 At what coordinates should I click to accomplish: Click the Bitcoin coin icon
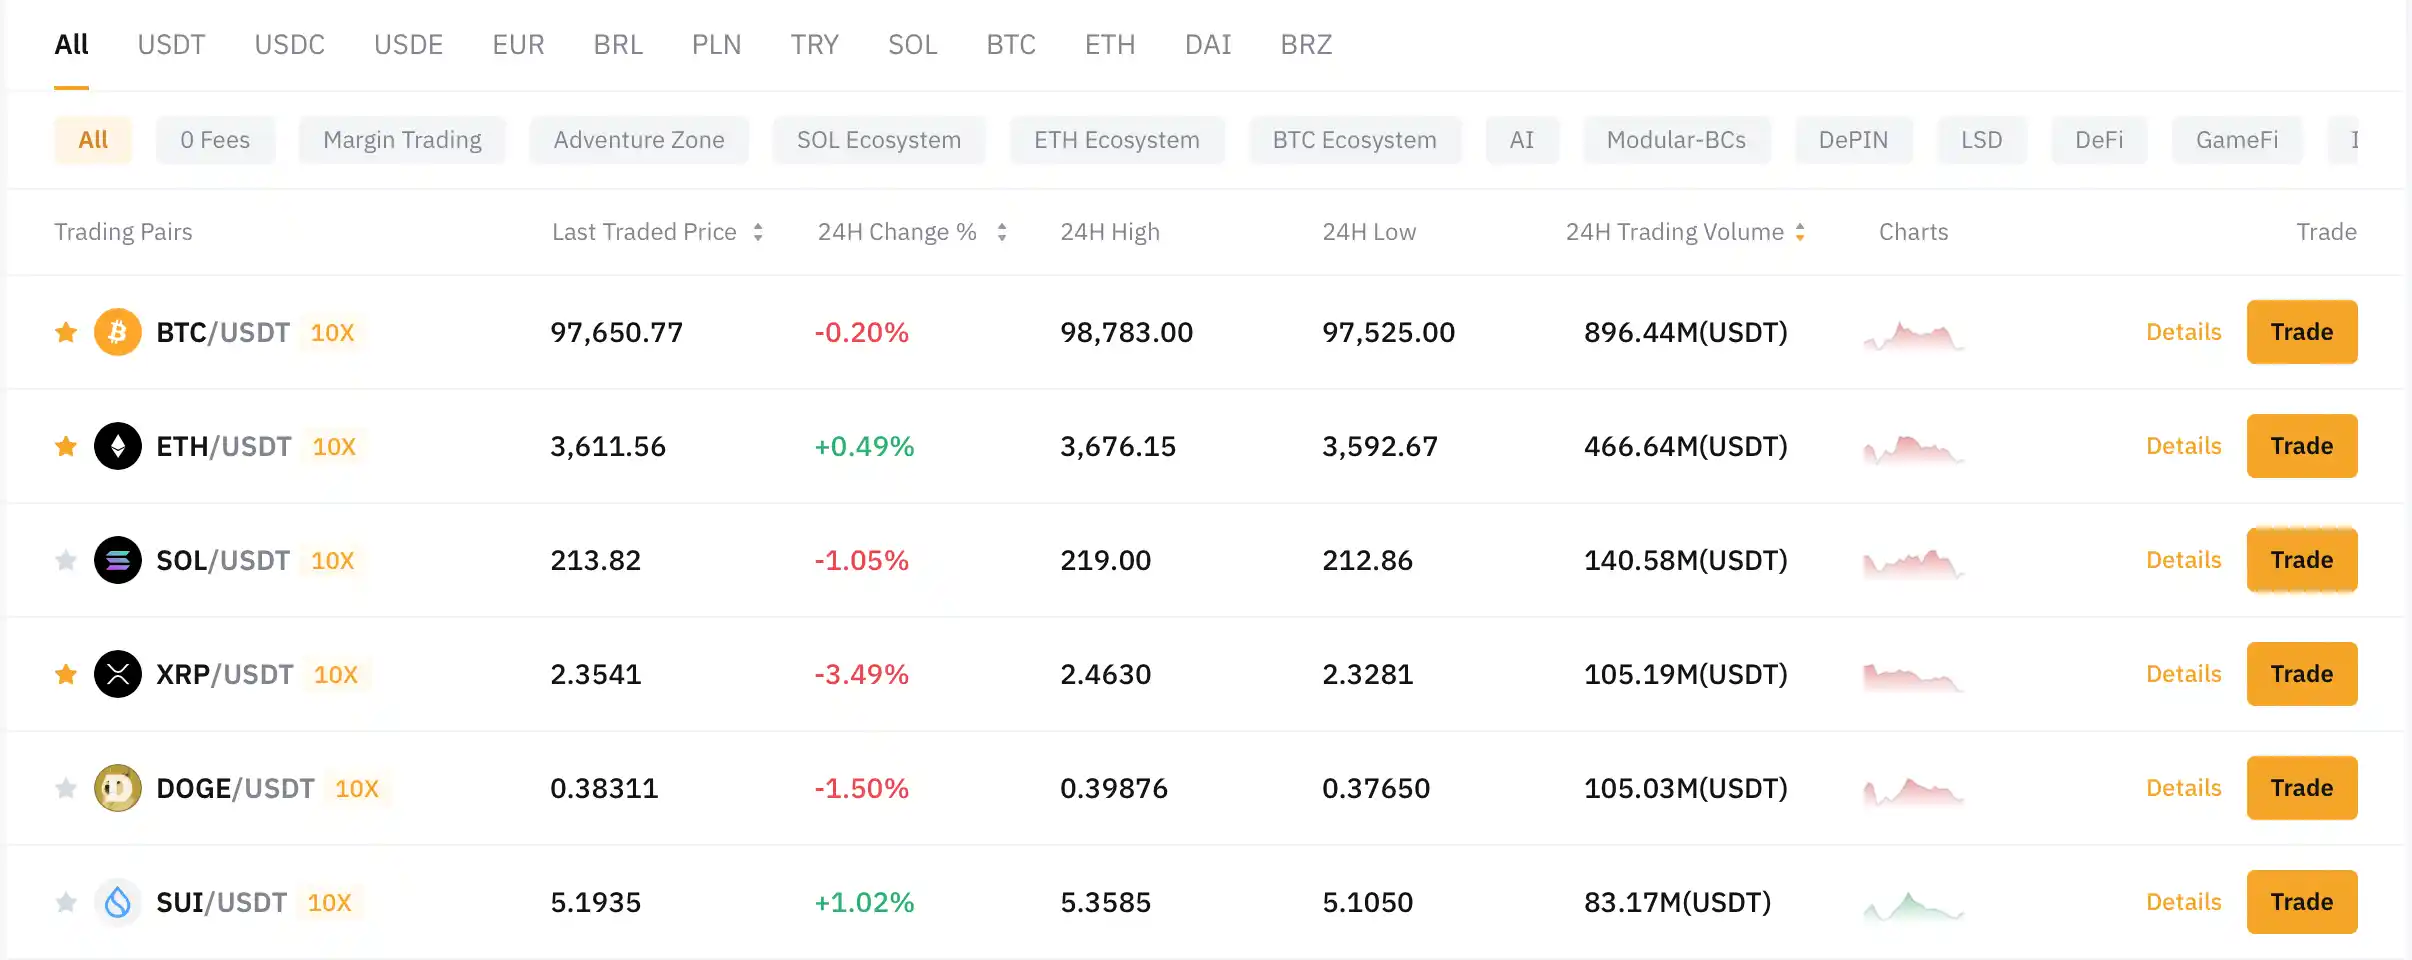click(x=117, y=332)
